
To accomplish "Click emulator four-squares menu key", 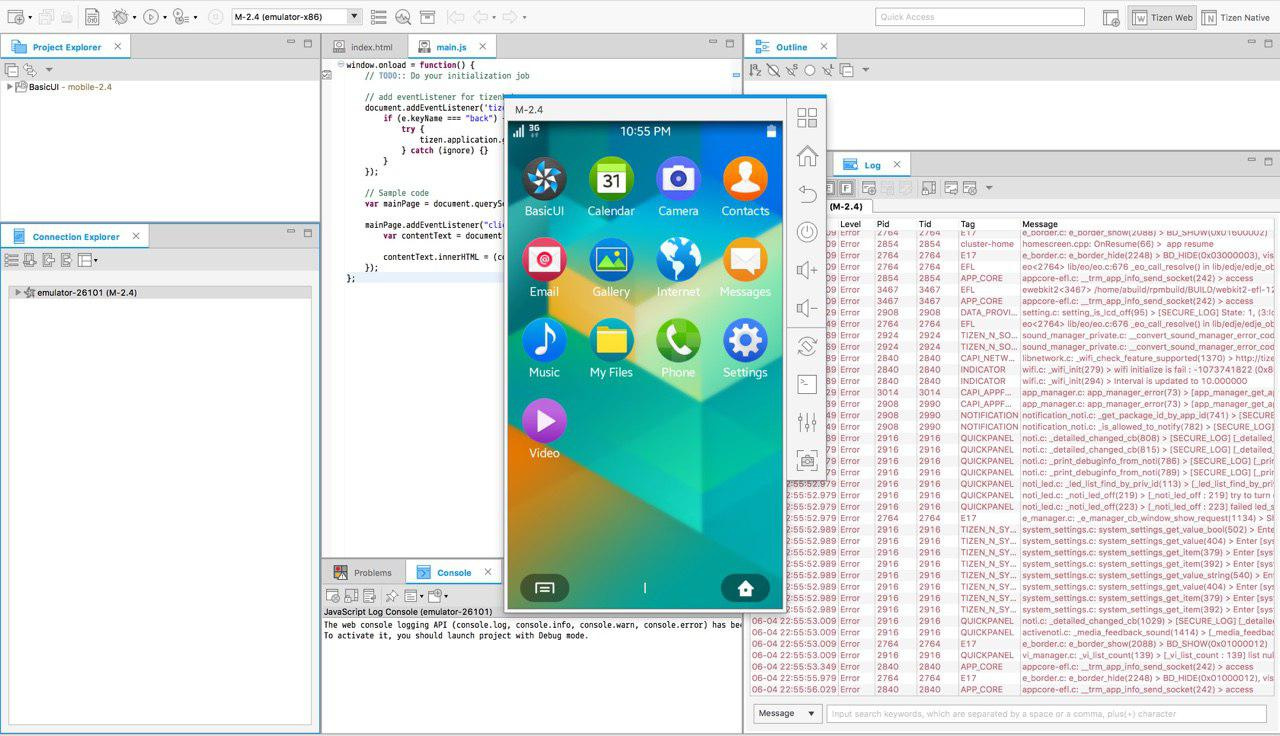I will pos(807,118).
